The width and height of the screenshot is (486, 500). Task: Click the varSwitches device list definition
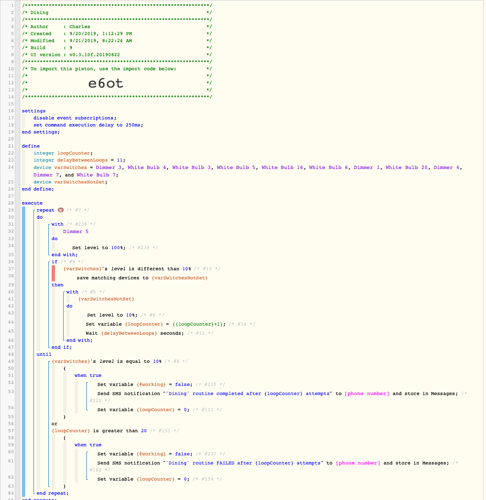248,171
